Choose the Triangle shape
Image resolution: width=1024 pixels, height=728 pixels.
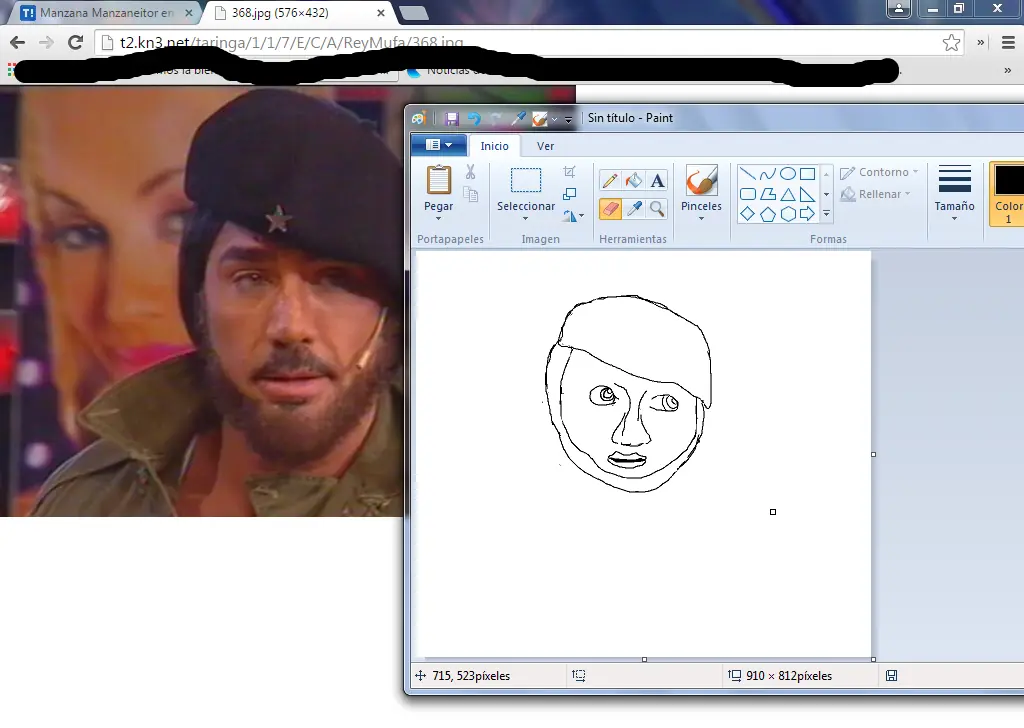pos(788,194)
